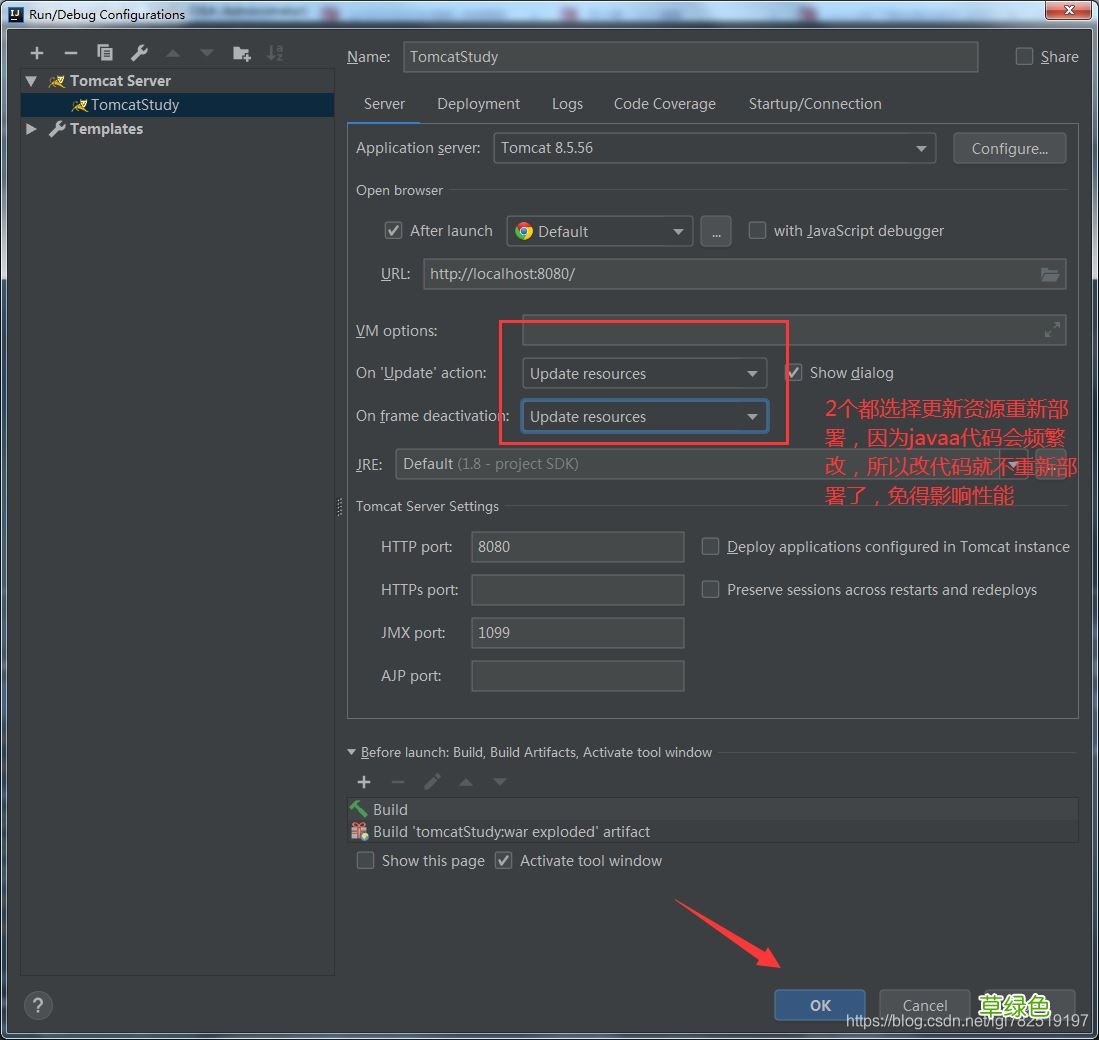The width and height of the screenshot is (1099, 1040).
Task: Click the OK button
Action: (819, 1005)
